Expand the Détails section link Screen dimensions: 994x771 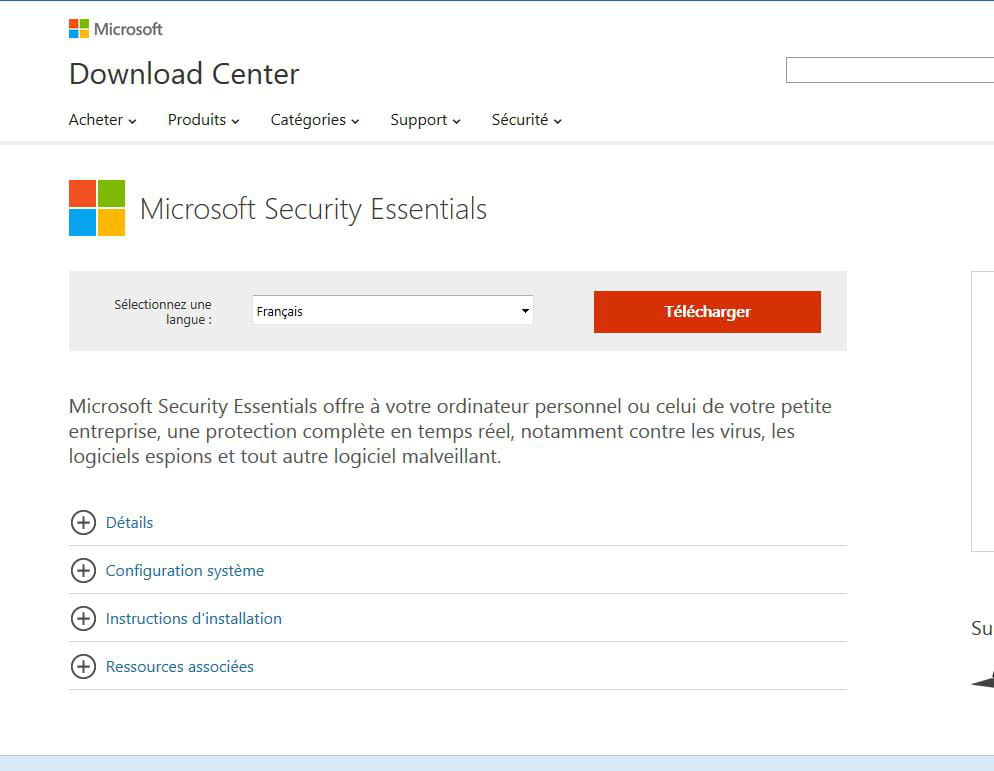pos(129,522)
